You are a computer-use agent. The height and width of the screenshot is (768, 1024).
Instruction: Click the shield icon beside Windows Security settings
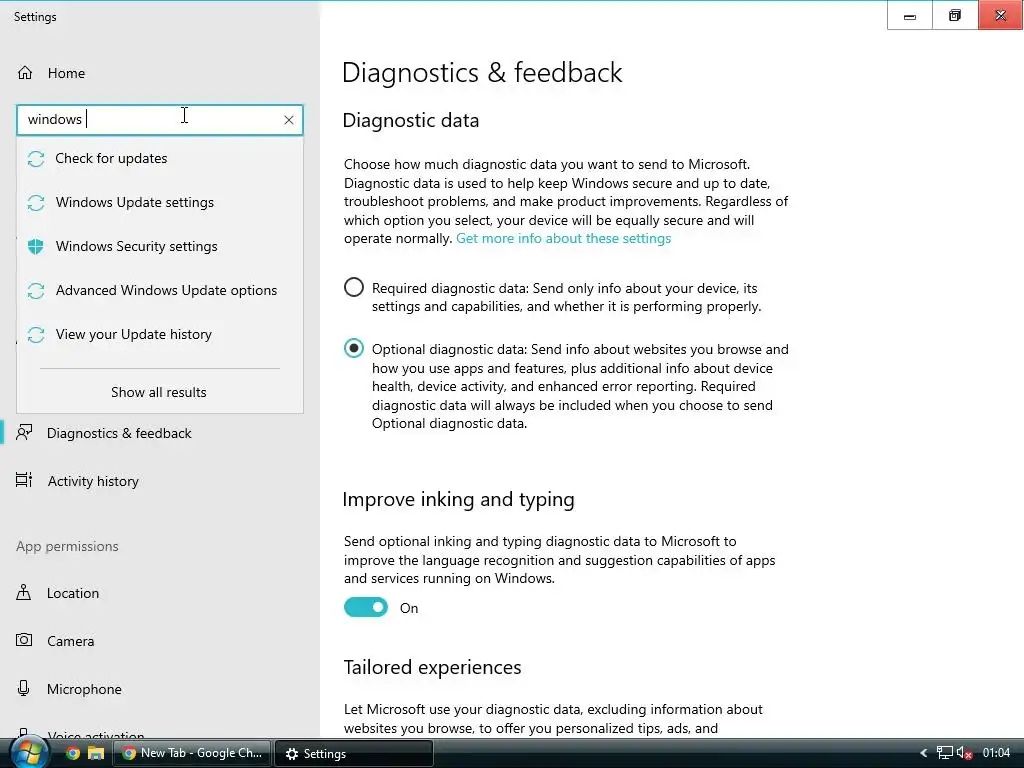36,247
